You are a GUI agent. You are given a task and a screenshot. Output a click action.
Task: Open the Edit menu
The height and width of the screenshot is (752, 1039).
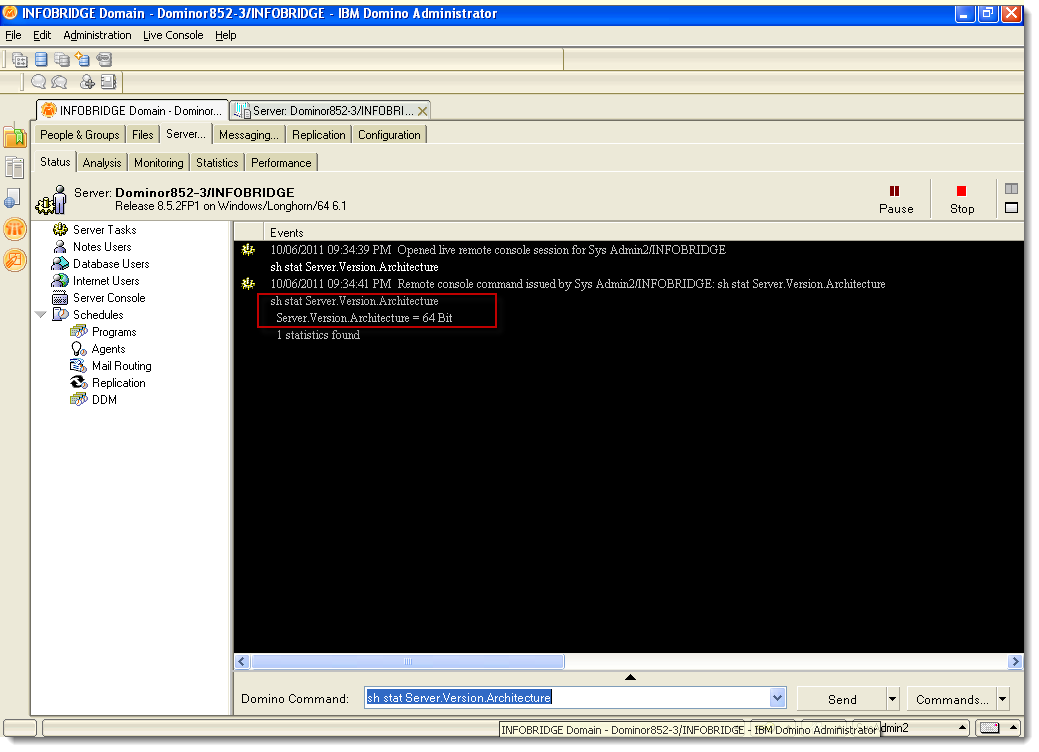(42, 35)
